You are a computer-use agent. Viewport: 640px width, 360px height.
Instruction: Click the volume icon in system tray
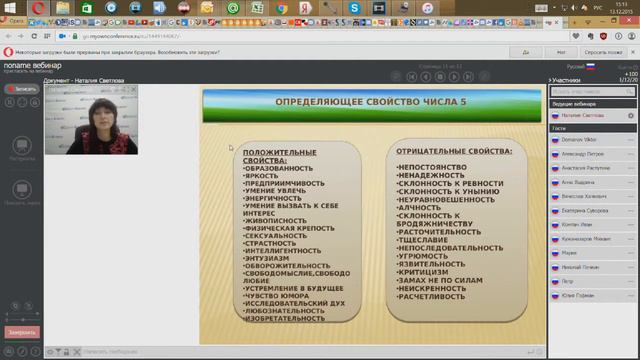coord(574,8)
